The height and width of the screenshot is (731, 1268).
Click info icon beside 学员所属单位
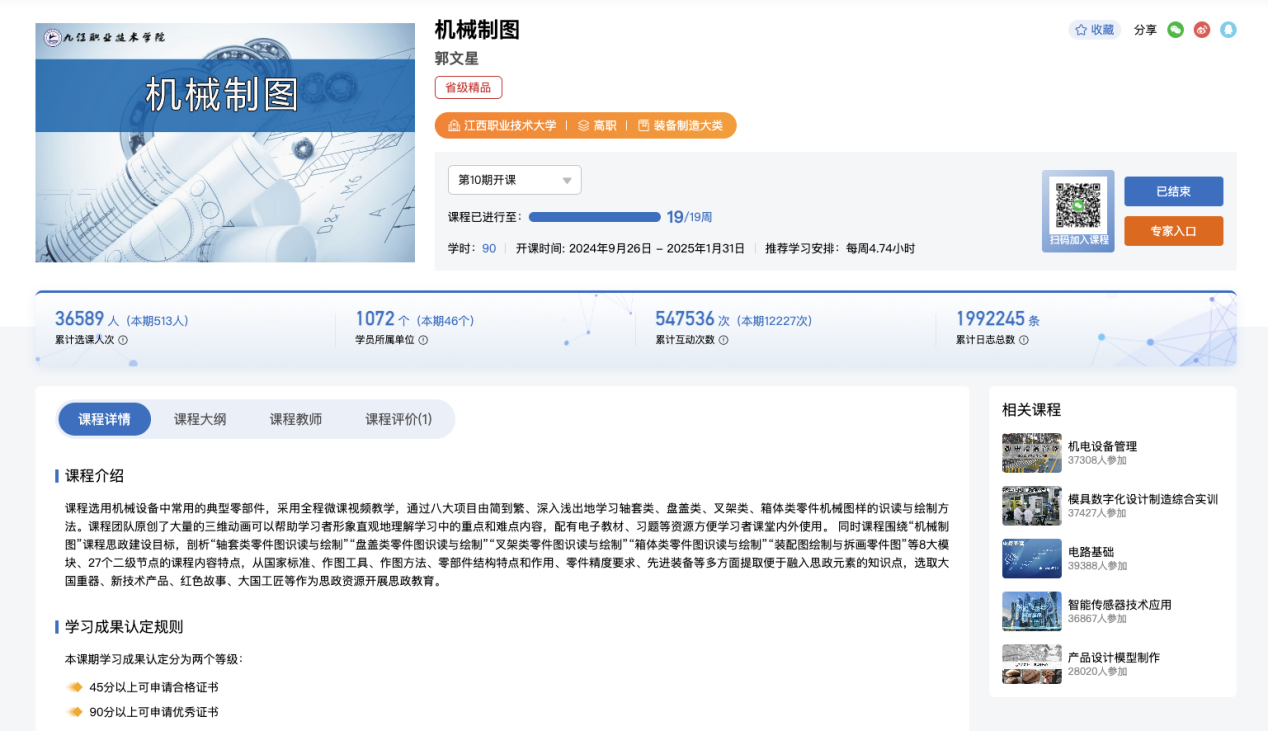point(423,340)
